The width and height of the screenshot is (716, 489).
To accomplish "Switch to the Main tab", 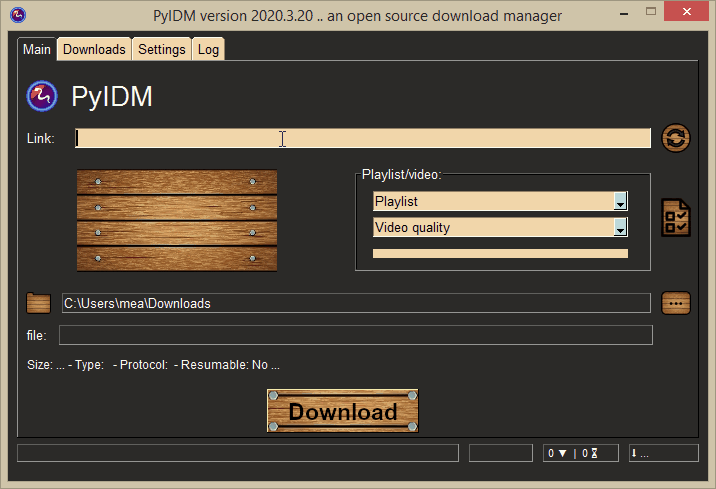I will pyautogui.click(x=37, y=49).
